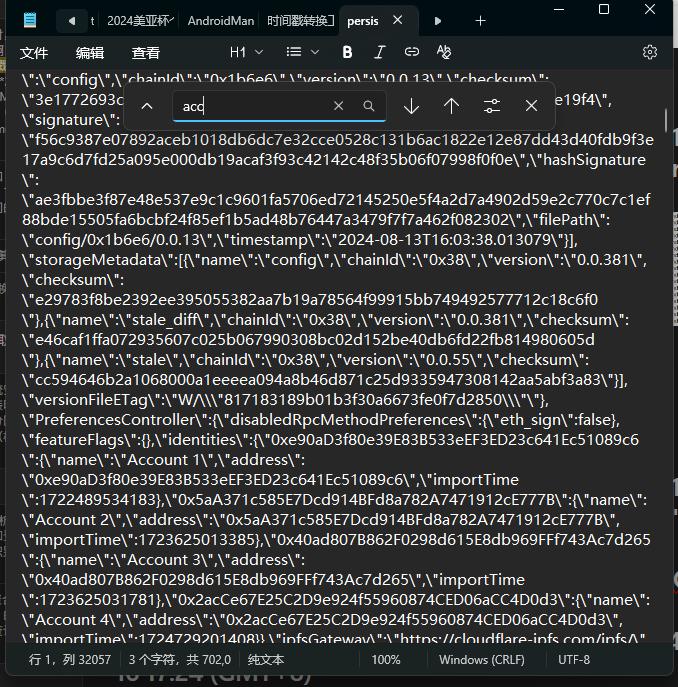
Task: Click the UTF-8 encoding indicator
Action: click(574, 659)
